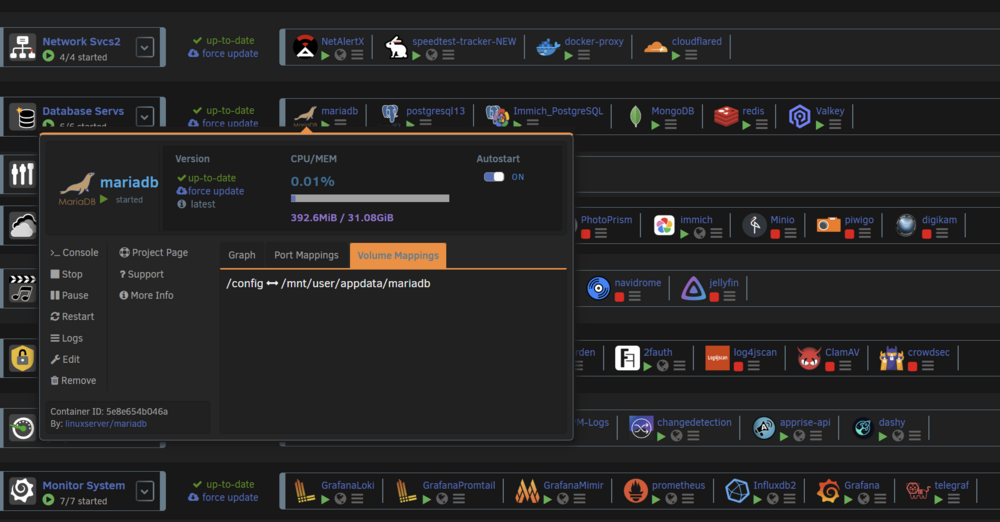Image resolution: width=1000 pixels, height=522 pixels.
Task: Click the Monitor System folder icon
Action: (x=22, y=491)
